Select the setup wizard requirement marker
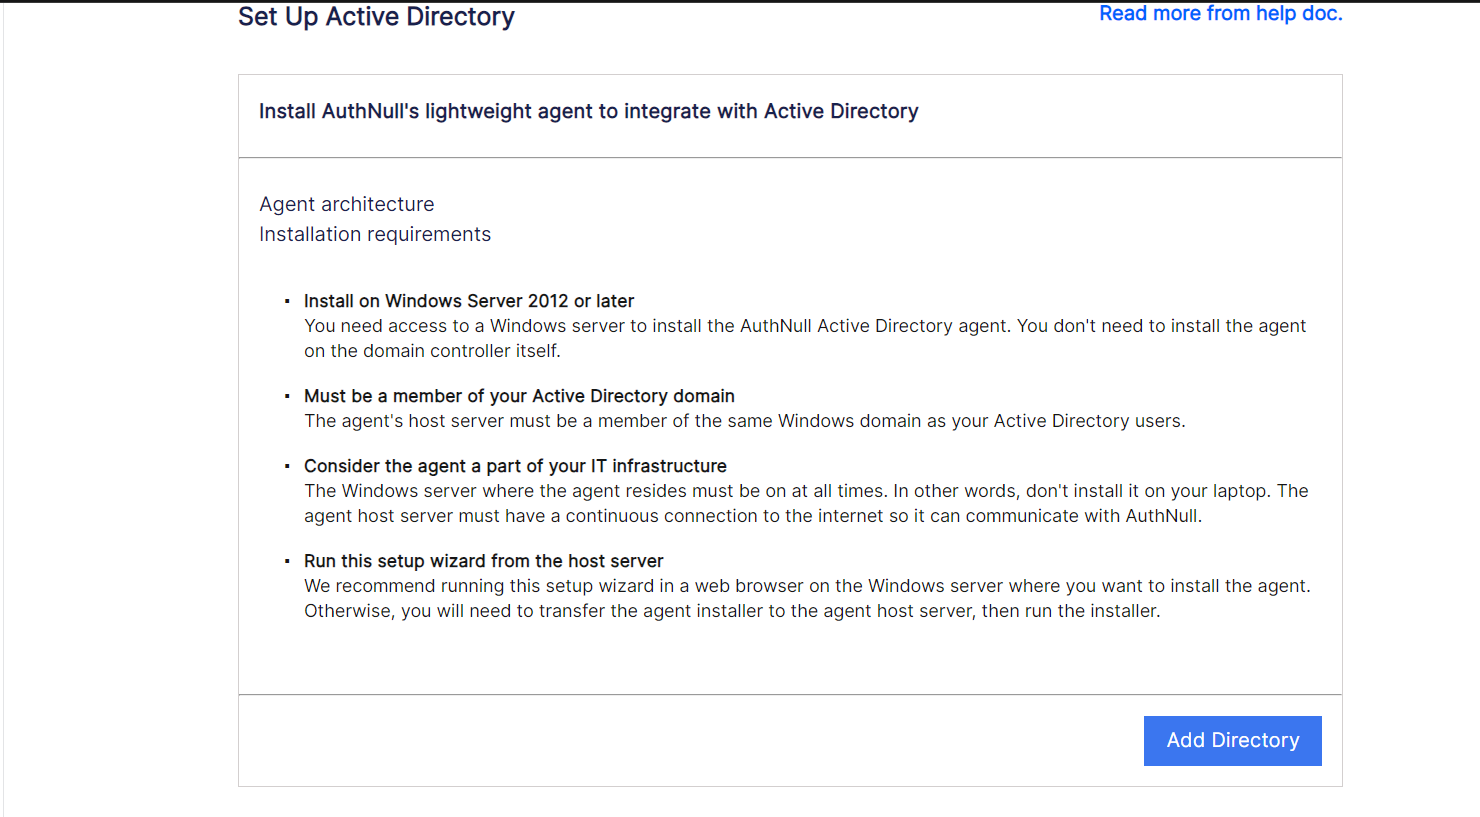Viewport: 1480px width, 817px height. (x=288, y=560)
